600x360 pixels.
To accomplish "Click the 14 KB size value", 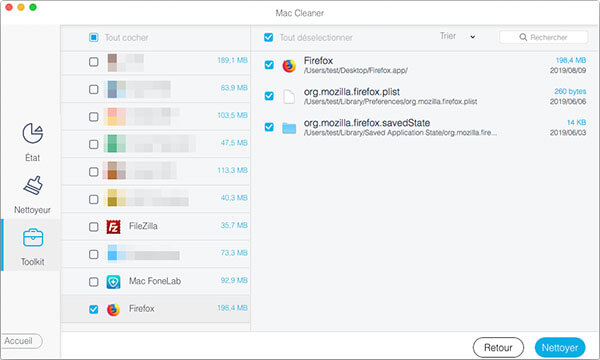I will [576, 122].
